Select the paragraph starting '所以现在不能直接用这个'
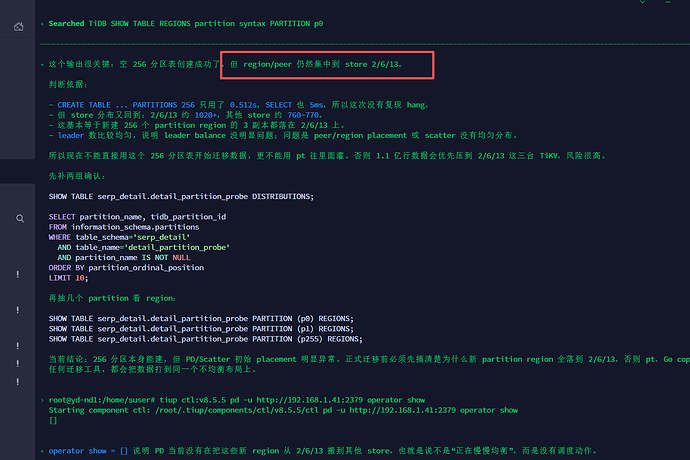This screenshot has width=690, height=460. pos(327,155)
